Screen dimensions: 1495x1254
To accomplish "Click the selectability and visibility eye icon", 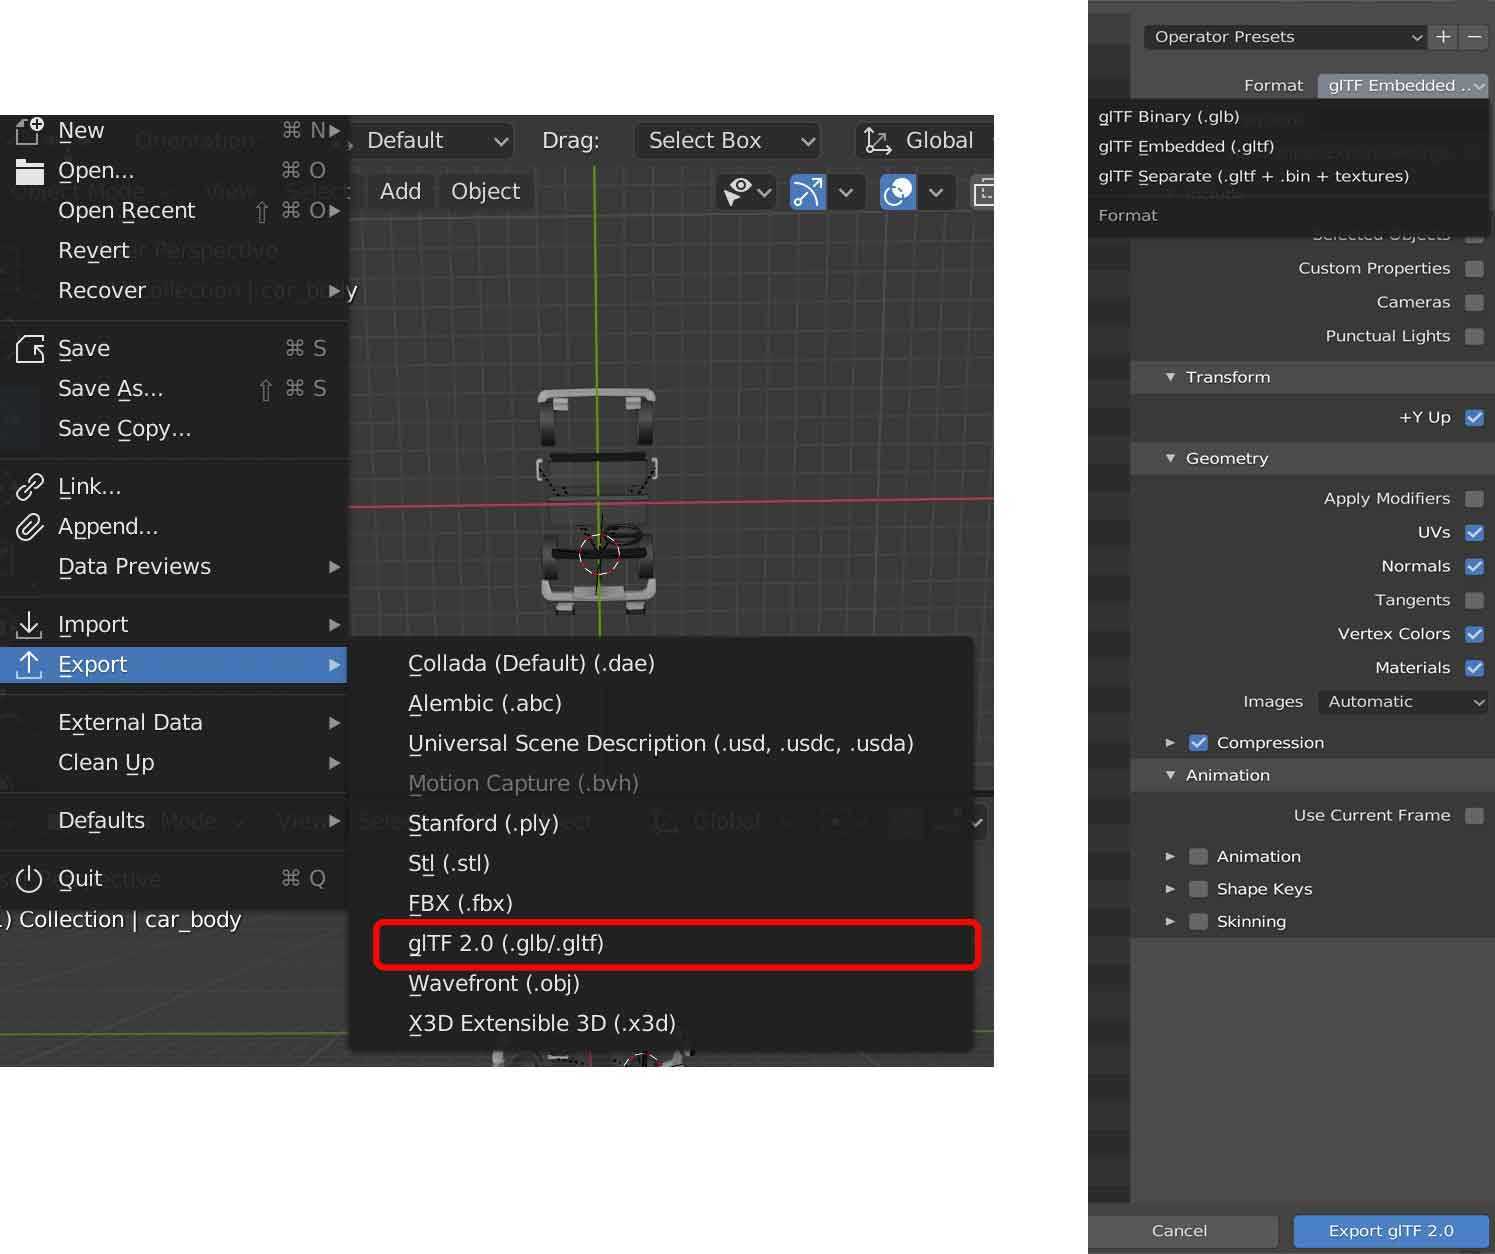I will coord(738,192).
